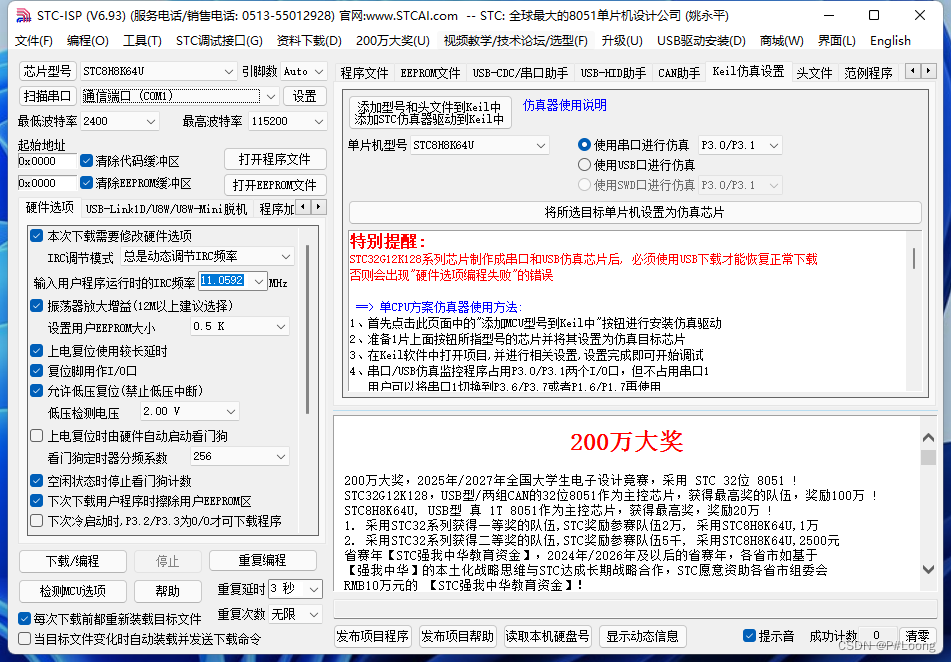Open USB-Link1D/U8W/U8W-Mini脱机 tab
The height and width of the screenshot is (662, 951).
(166, 209)
